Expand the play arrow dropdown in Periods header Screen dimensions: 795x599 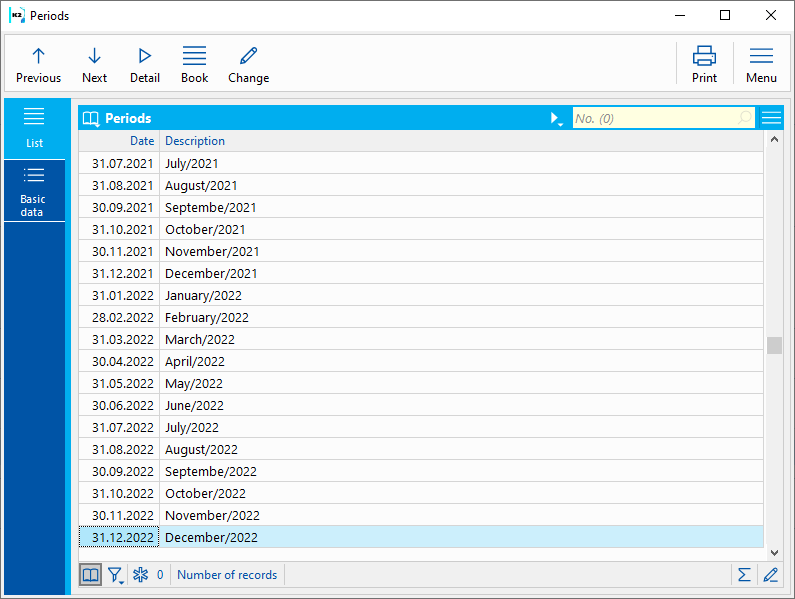pyautogui.click(x=556, y=119)
